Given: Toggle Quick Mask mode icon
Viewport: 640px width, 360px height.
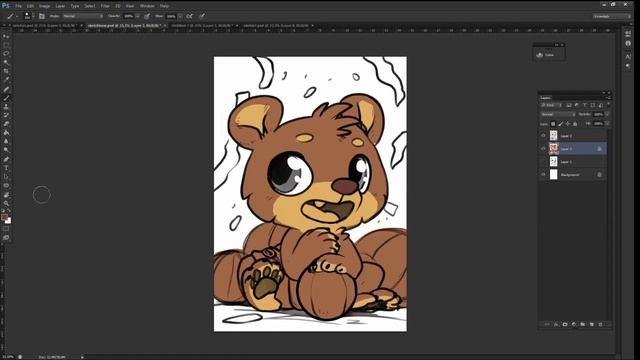Looking at the screenshot, I should point(6,229).
